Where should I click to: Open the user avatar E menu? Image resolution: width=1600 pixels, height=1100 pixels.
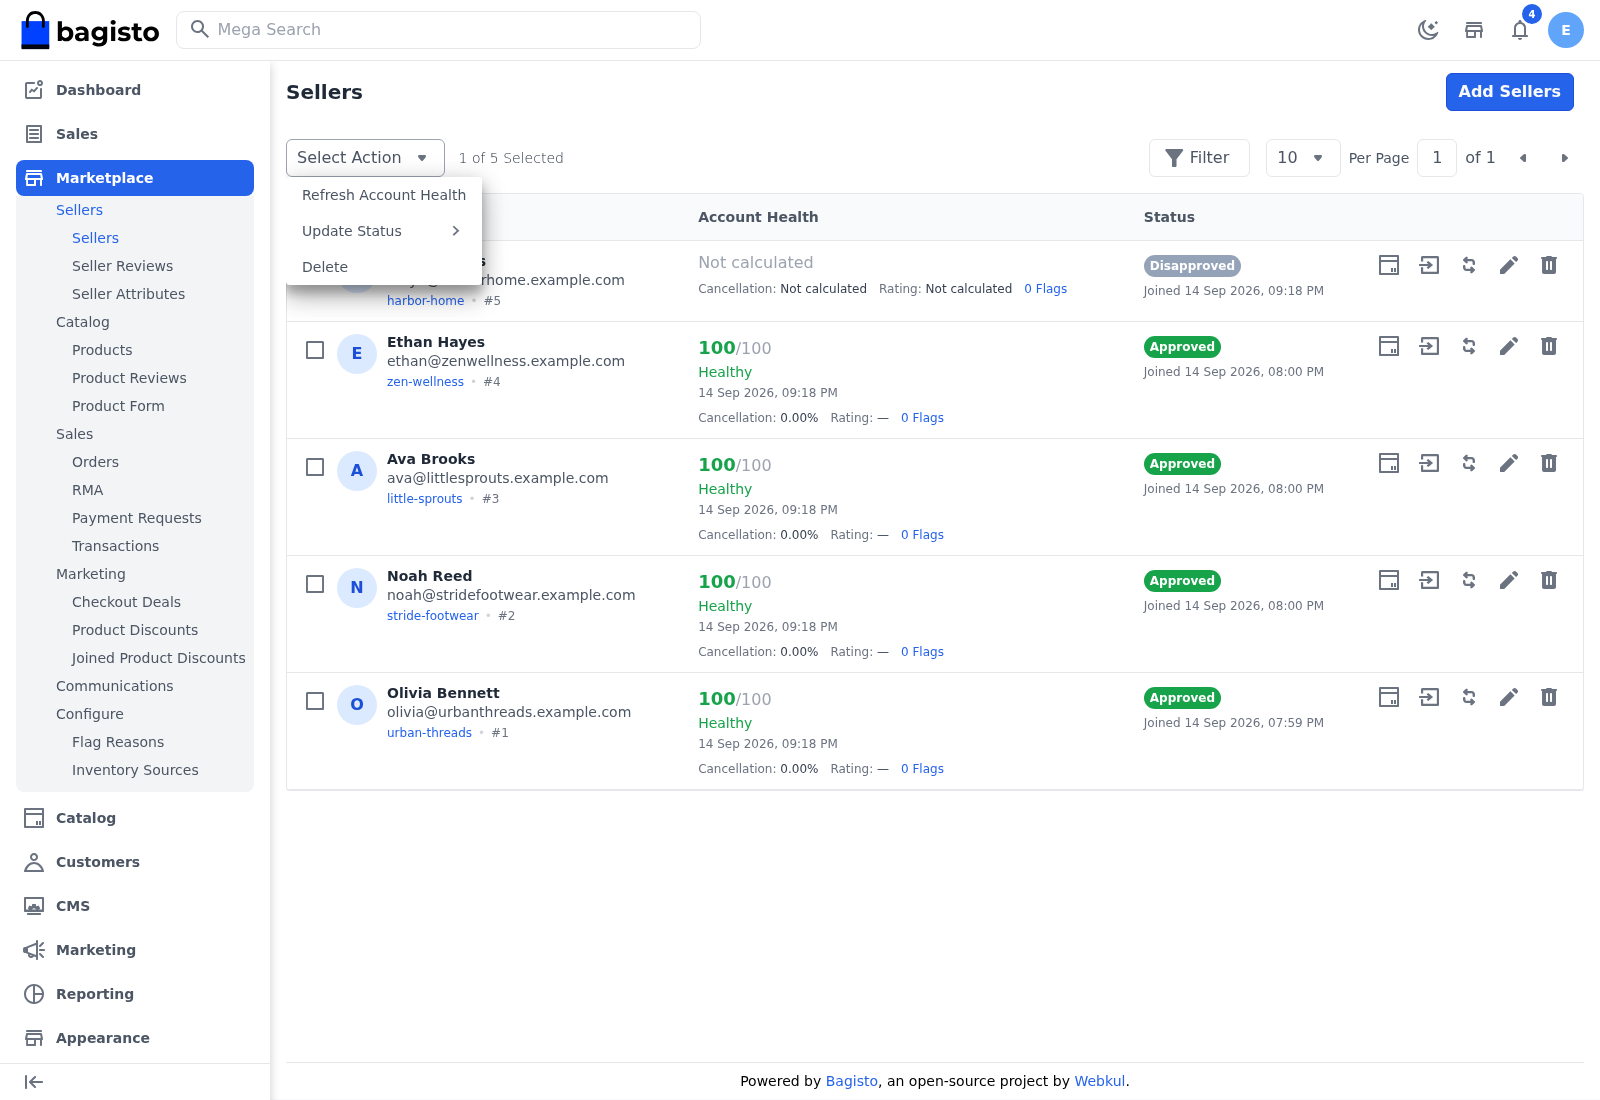coord(1566,30)
